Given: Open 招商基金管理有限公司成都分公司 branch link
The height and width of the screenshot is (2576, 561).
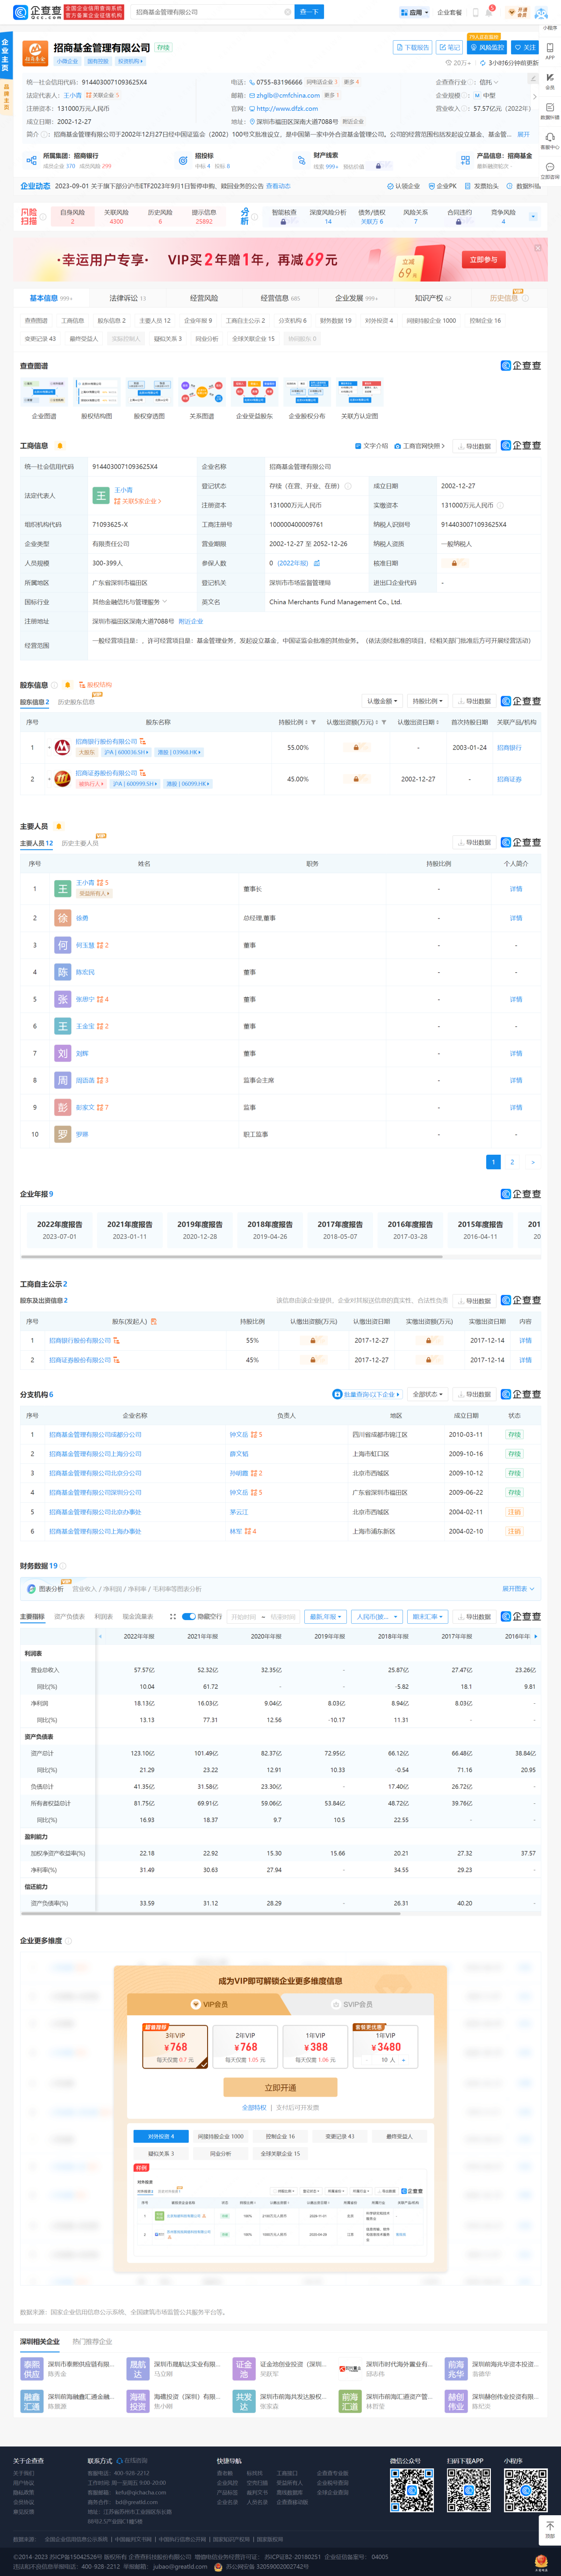Looking at the screenshot, I should click(x=95, y=1434).
